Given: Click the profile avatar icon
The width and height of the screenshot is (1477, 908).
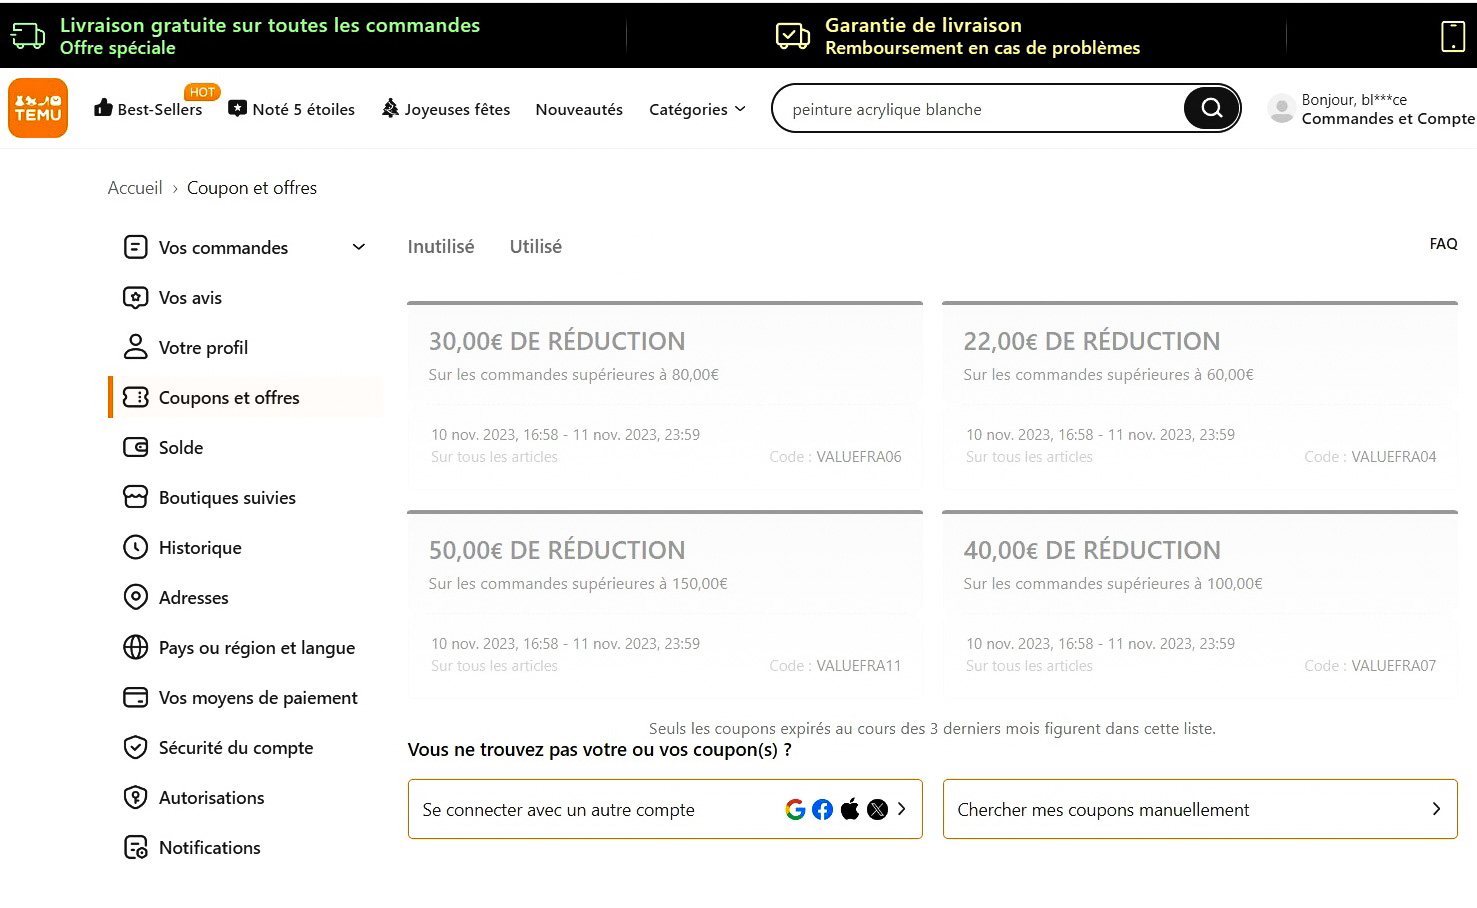Looking at the screenshot, I should coord(1281,108).
